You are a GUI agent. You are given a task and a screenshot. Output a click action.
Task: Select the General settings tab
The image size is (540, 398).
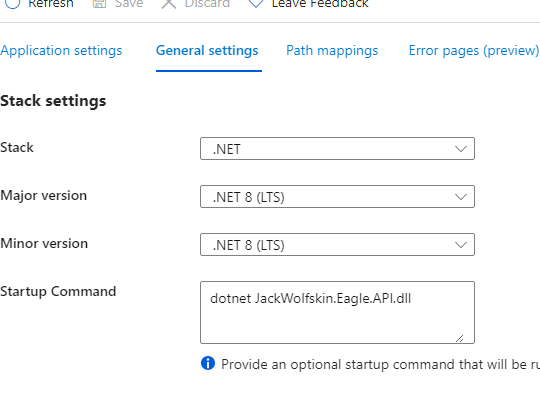207,51
